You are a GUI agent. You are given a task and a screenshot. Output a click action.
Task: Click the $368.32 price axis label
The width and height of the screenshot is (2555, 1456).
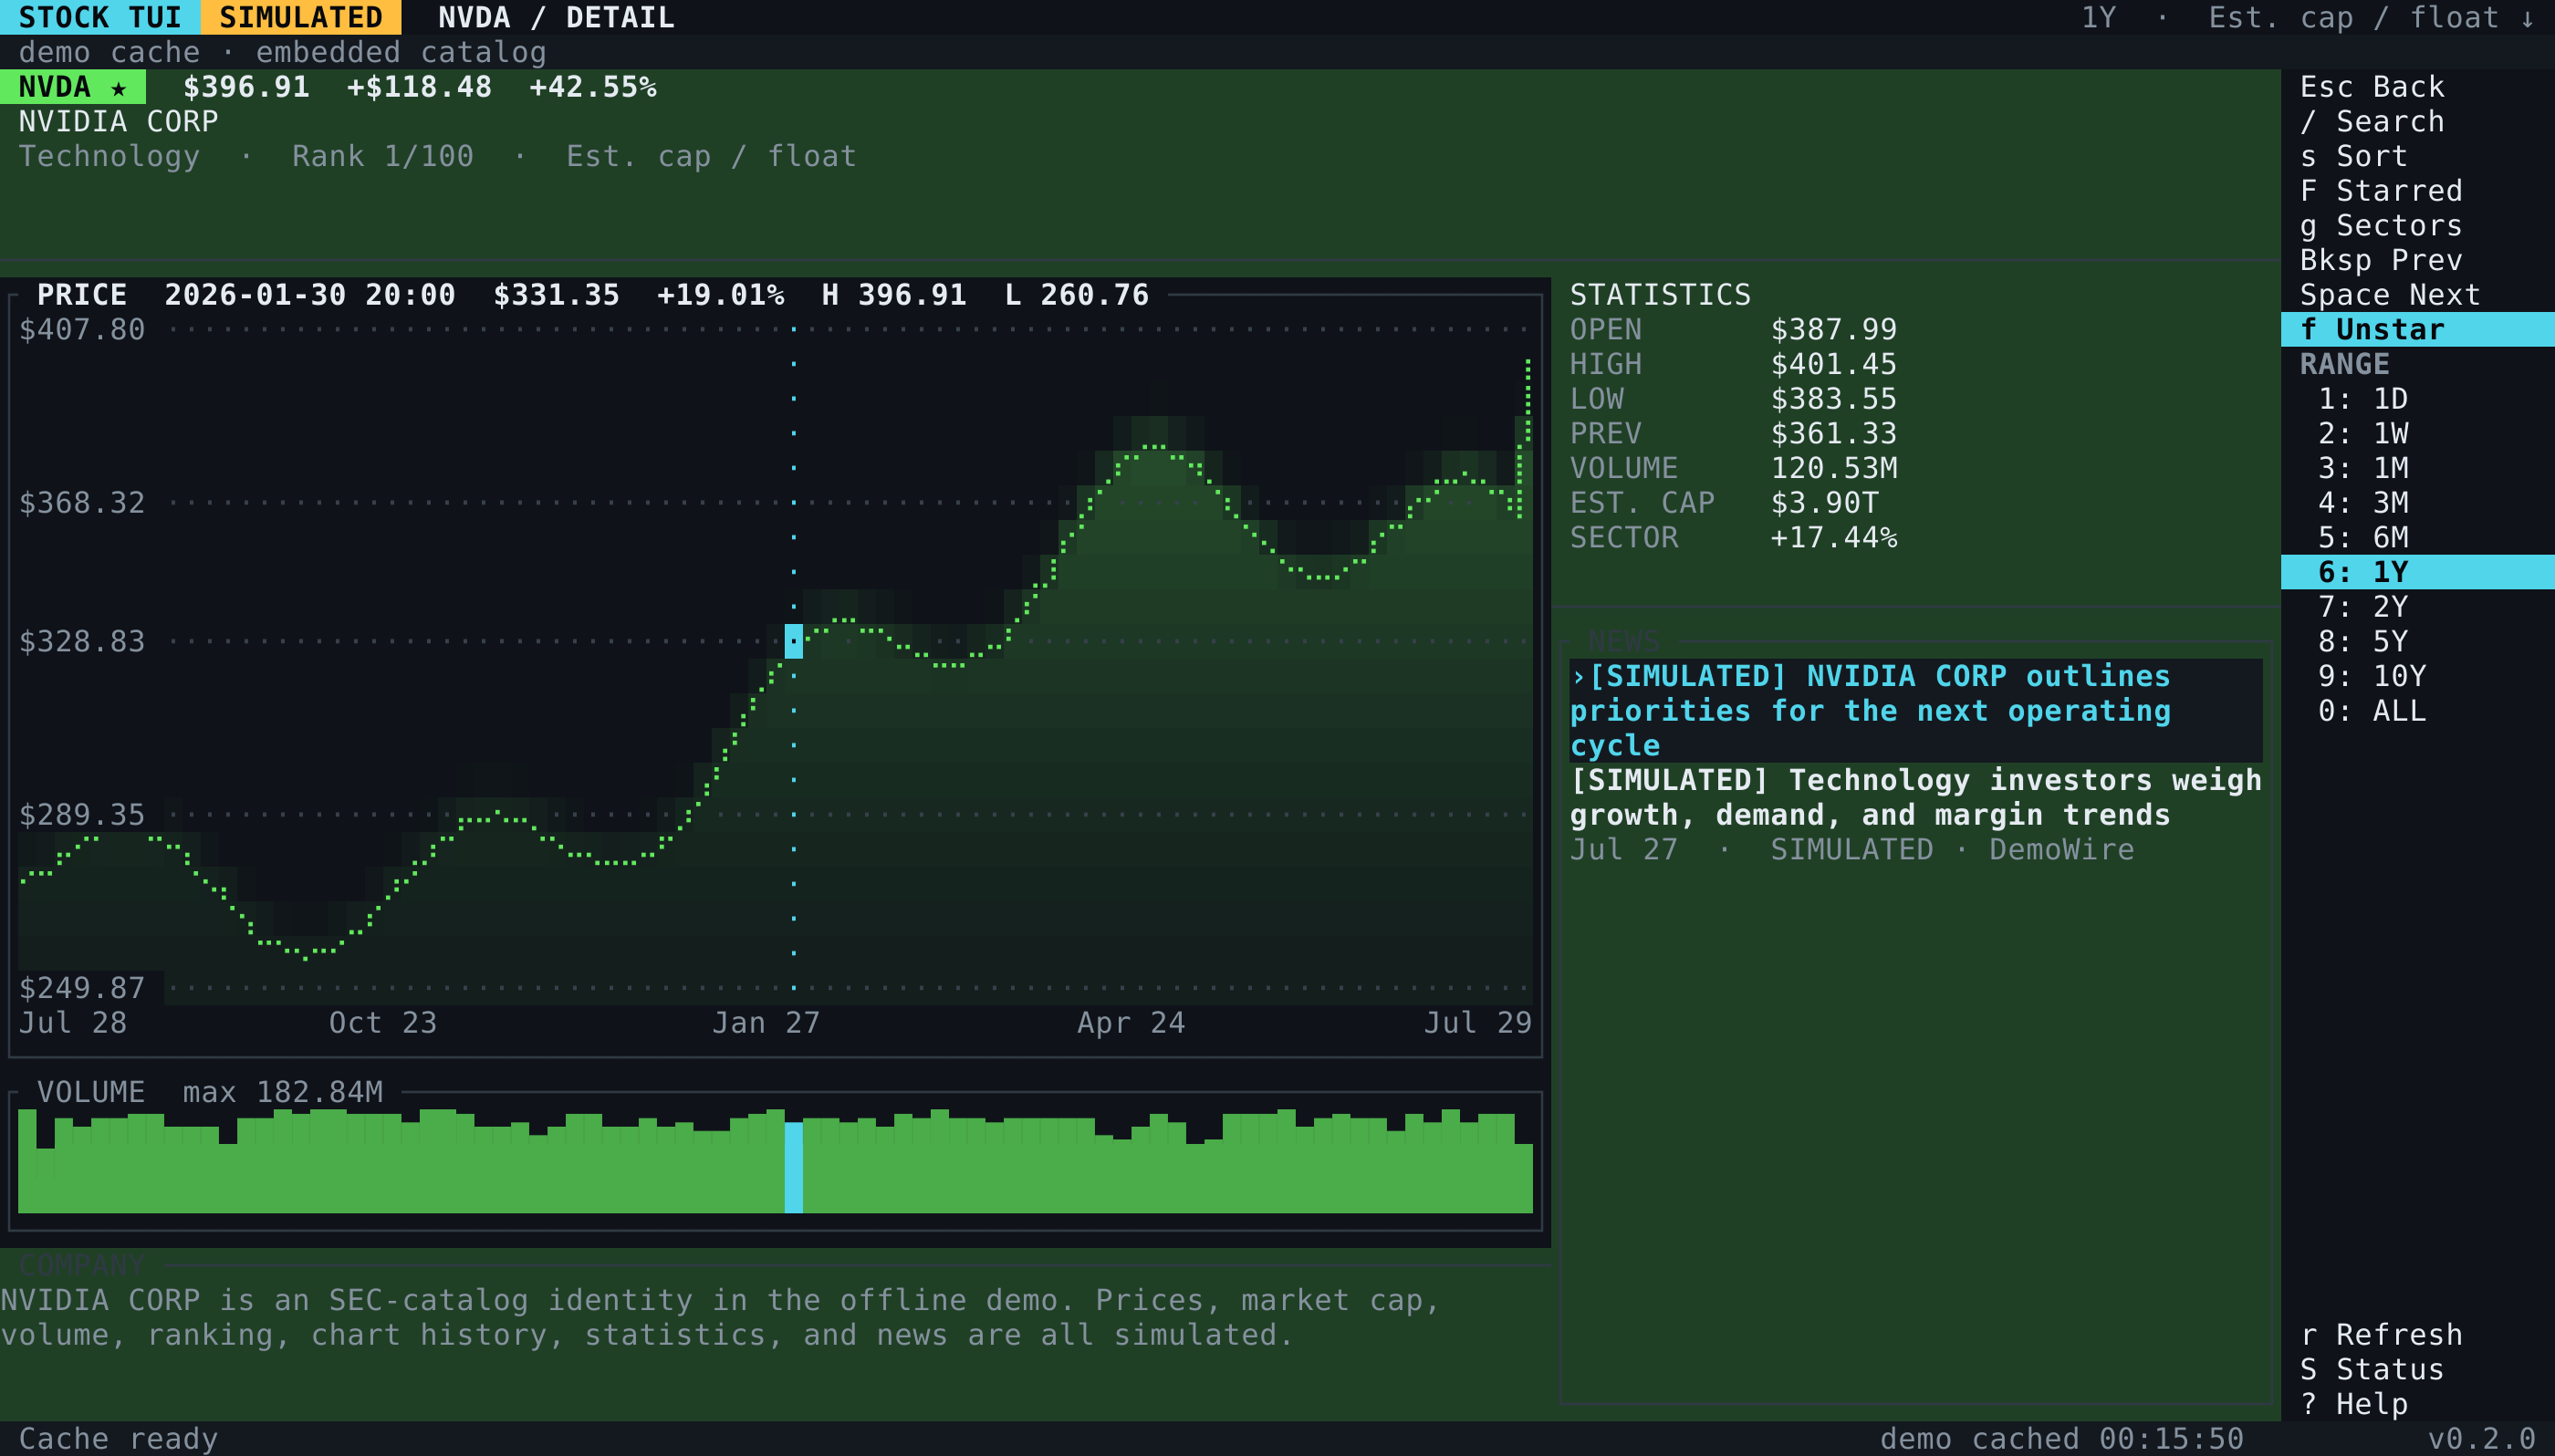[x=82, y=503]
